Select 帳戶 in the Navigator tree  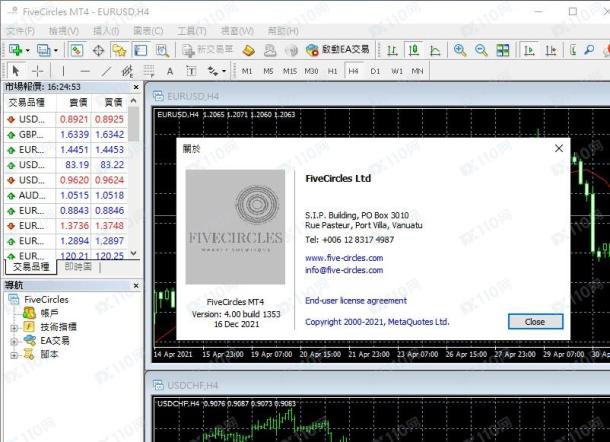(49, 313)
